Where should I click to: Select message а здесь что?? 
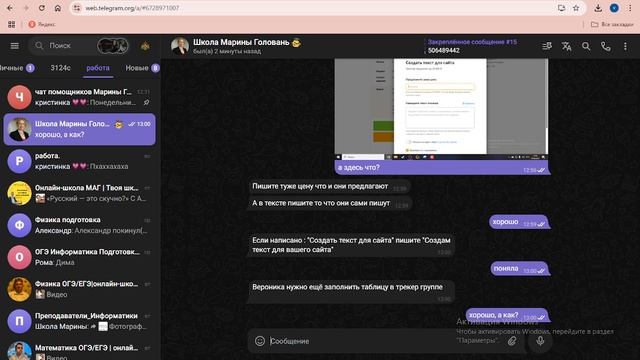click(x=441, y=167)
